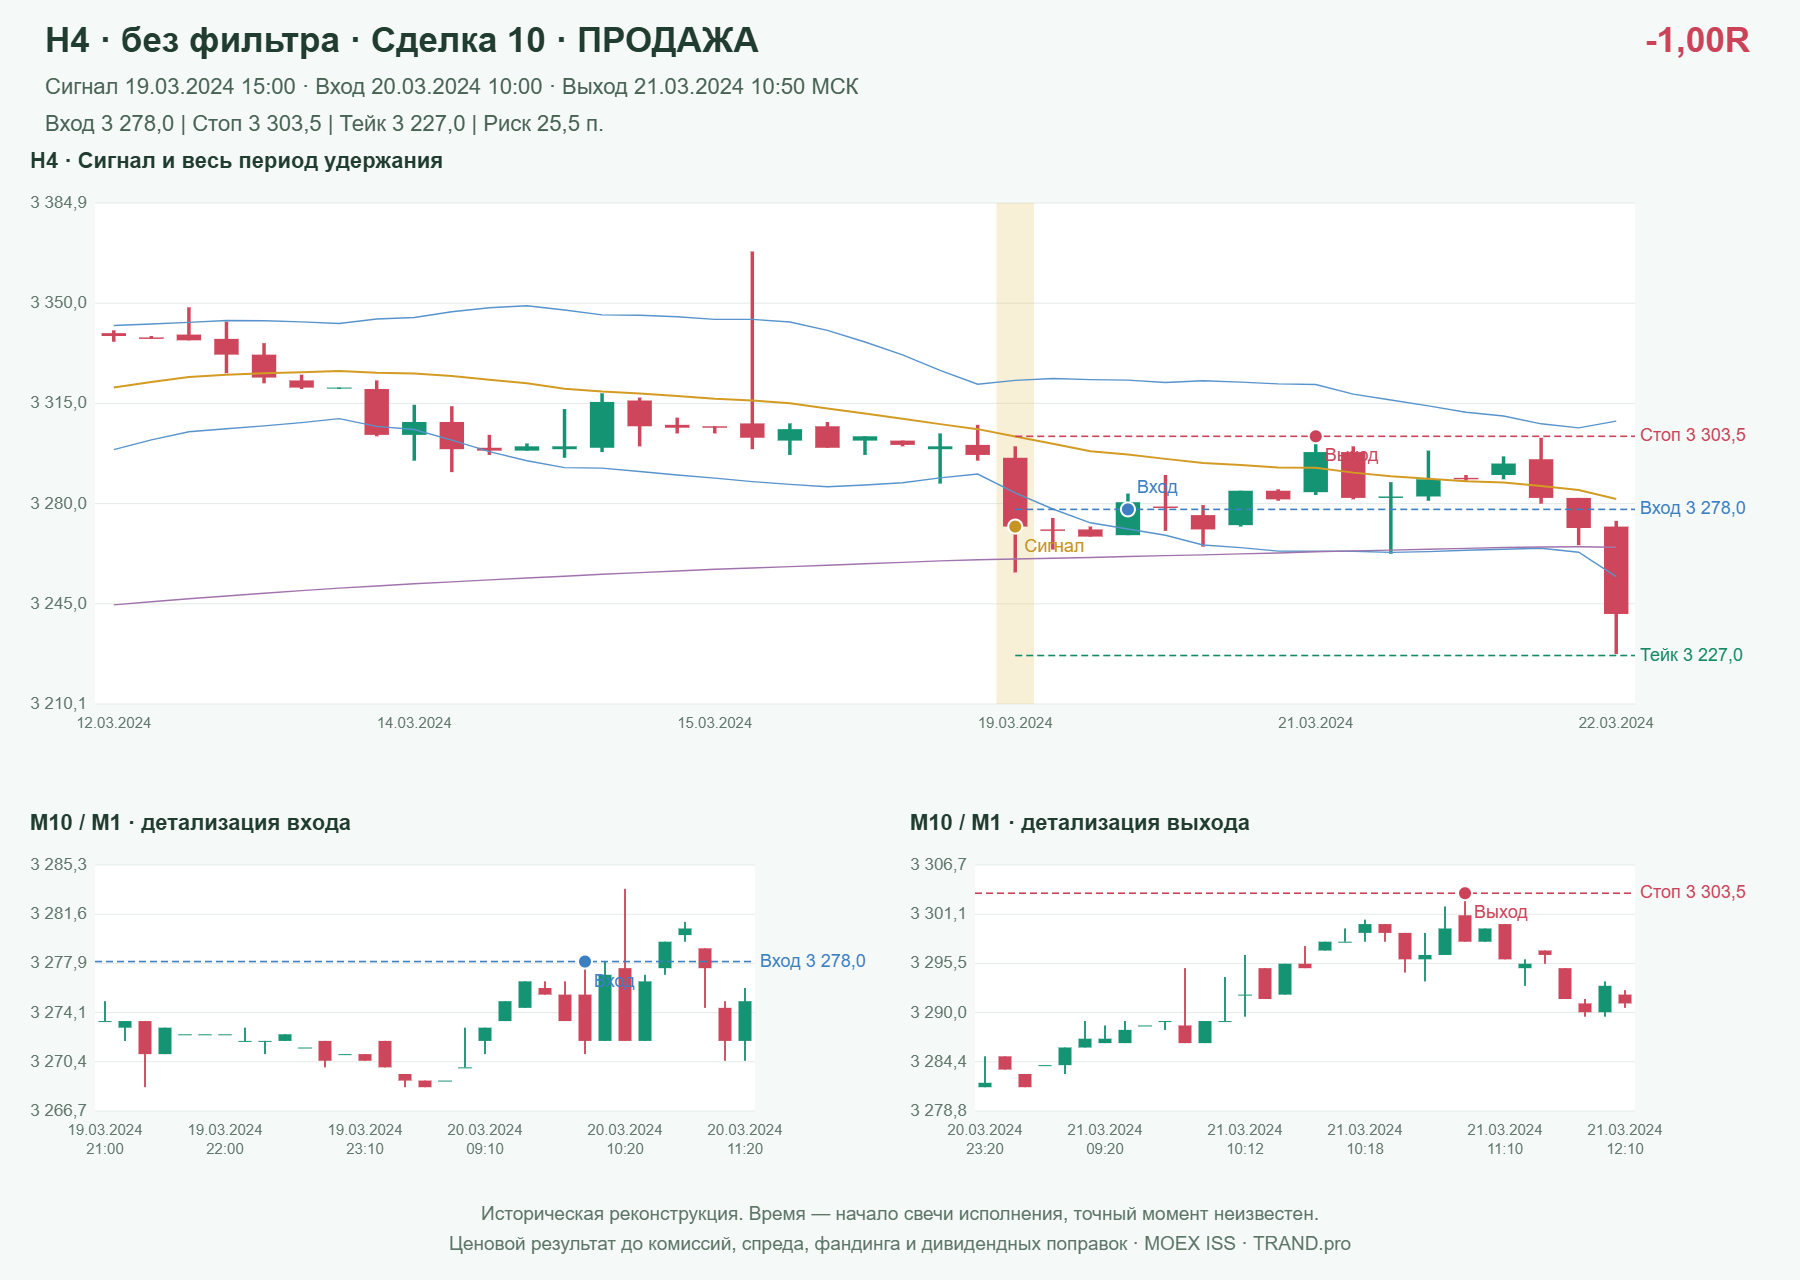The height and width of the screenshot is (1280, 1800).
Task: Click the 'Вход 3 278,0' label beside the H4 chart
Action: pos(1693,508)
